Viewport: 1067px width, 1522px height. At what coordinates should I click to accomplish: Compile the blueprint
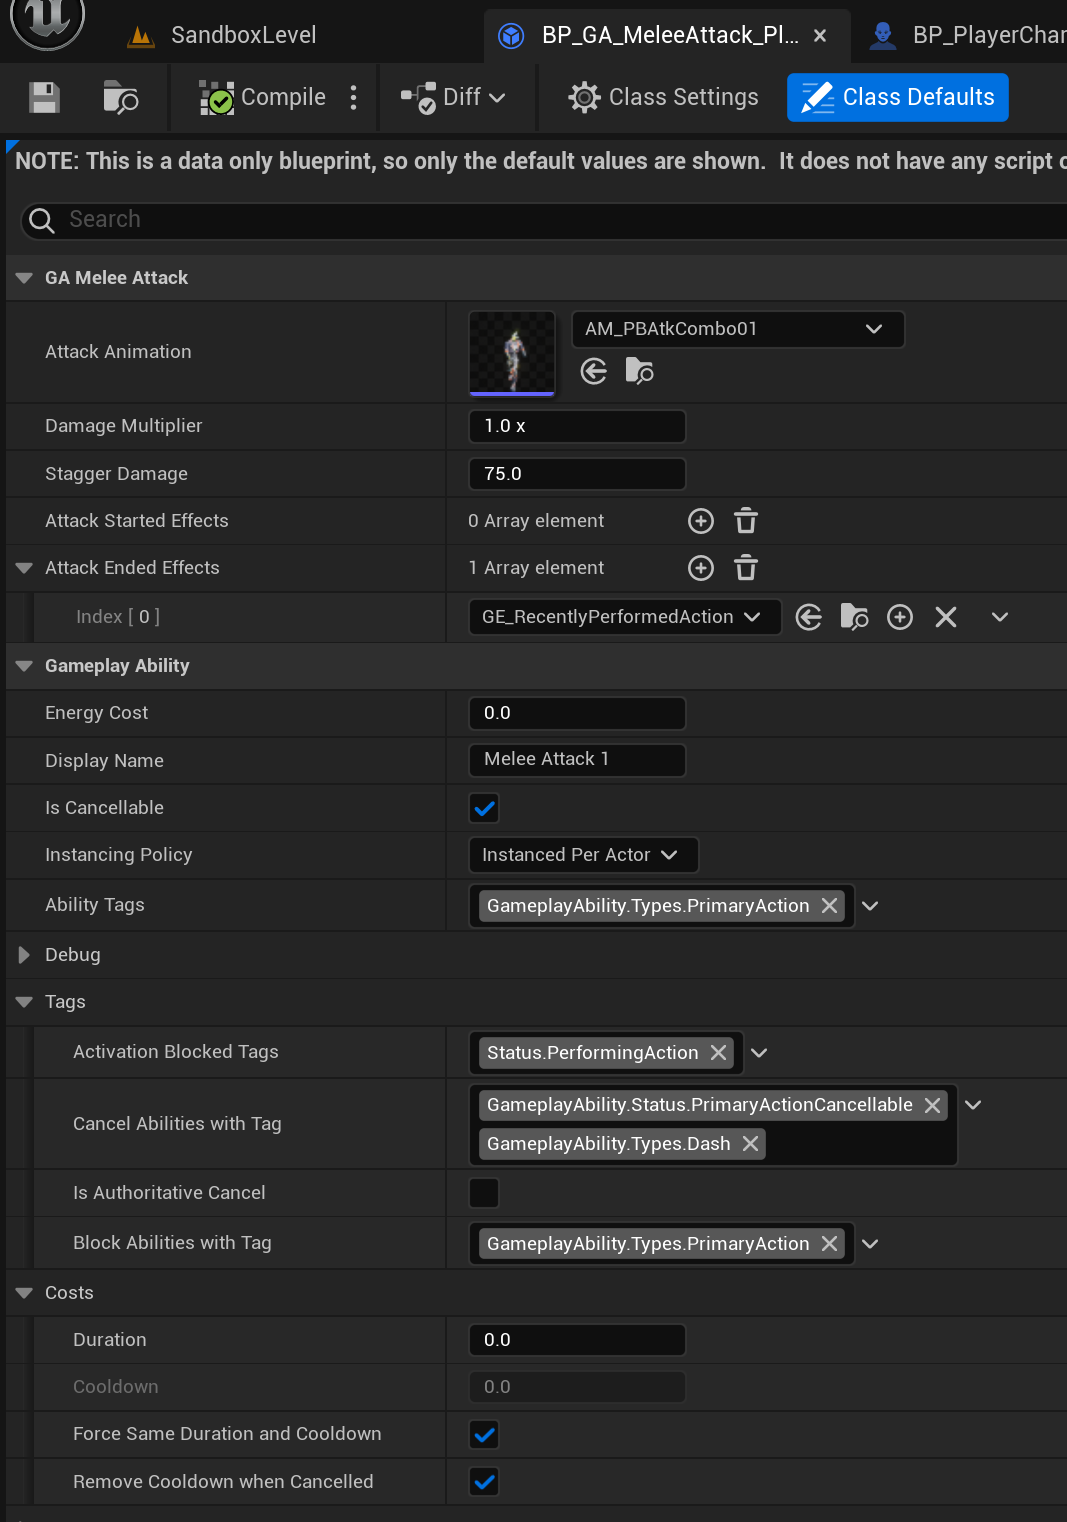click(x=263, y=97)
